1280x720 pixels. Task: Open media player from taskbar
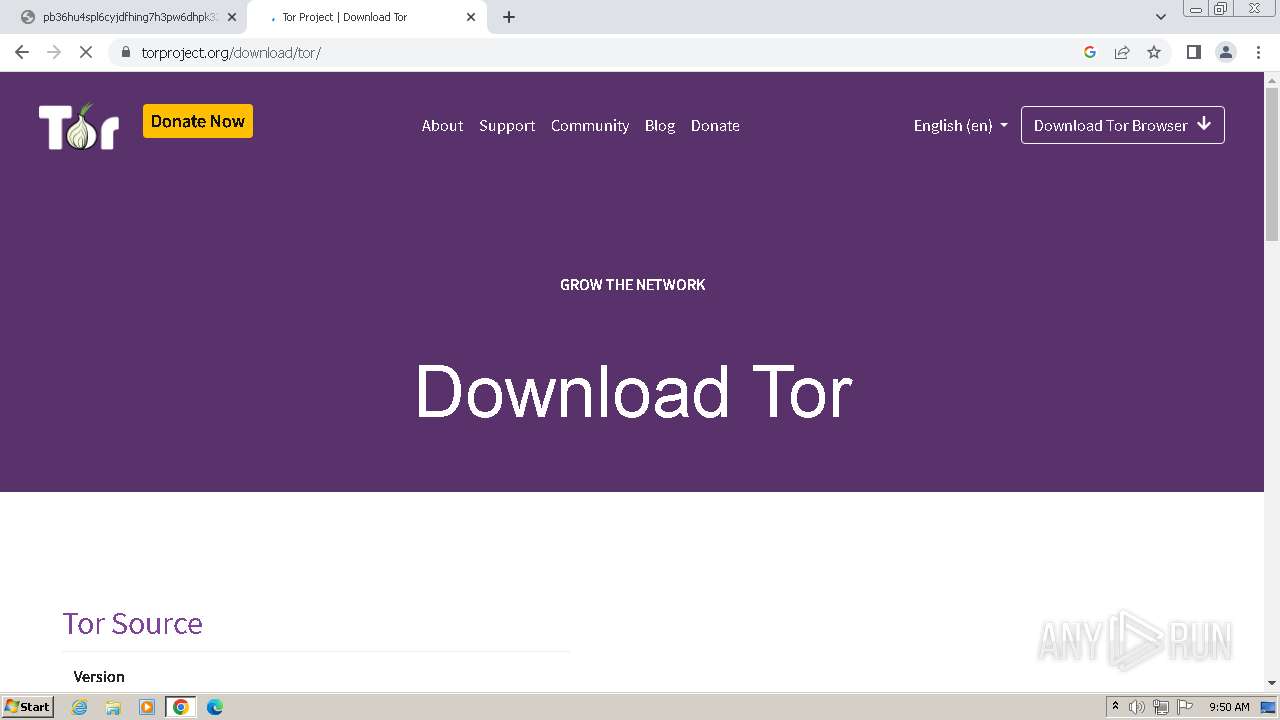tap(147, 707)
